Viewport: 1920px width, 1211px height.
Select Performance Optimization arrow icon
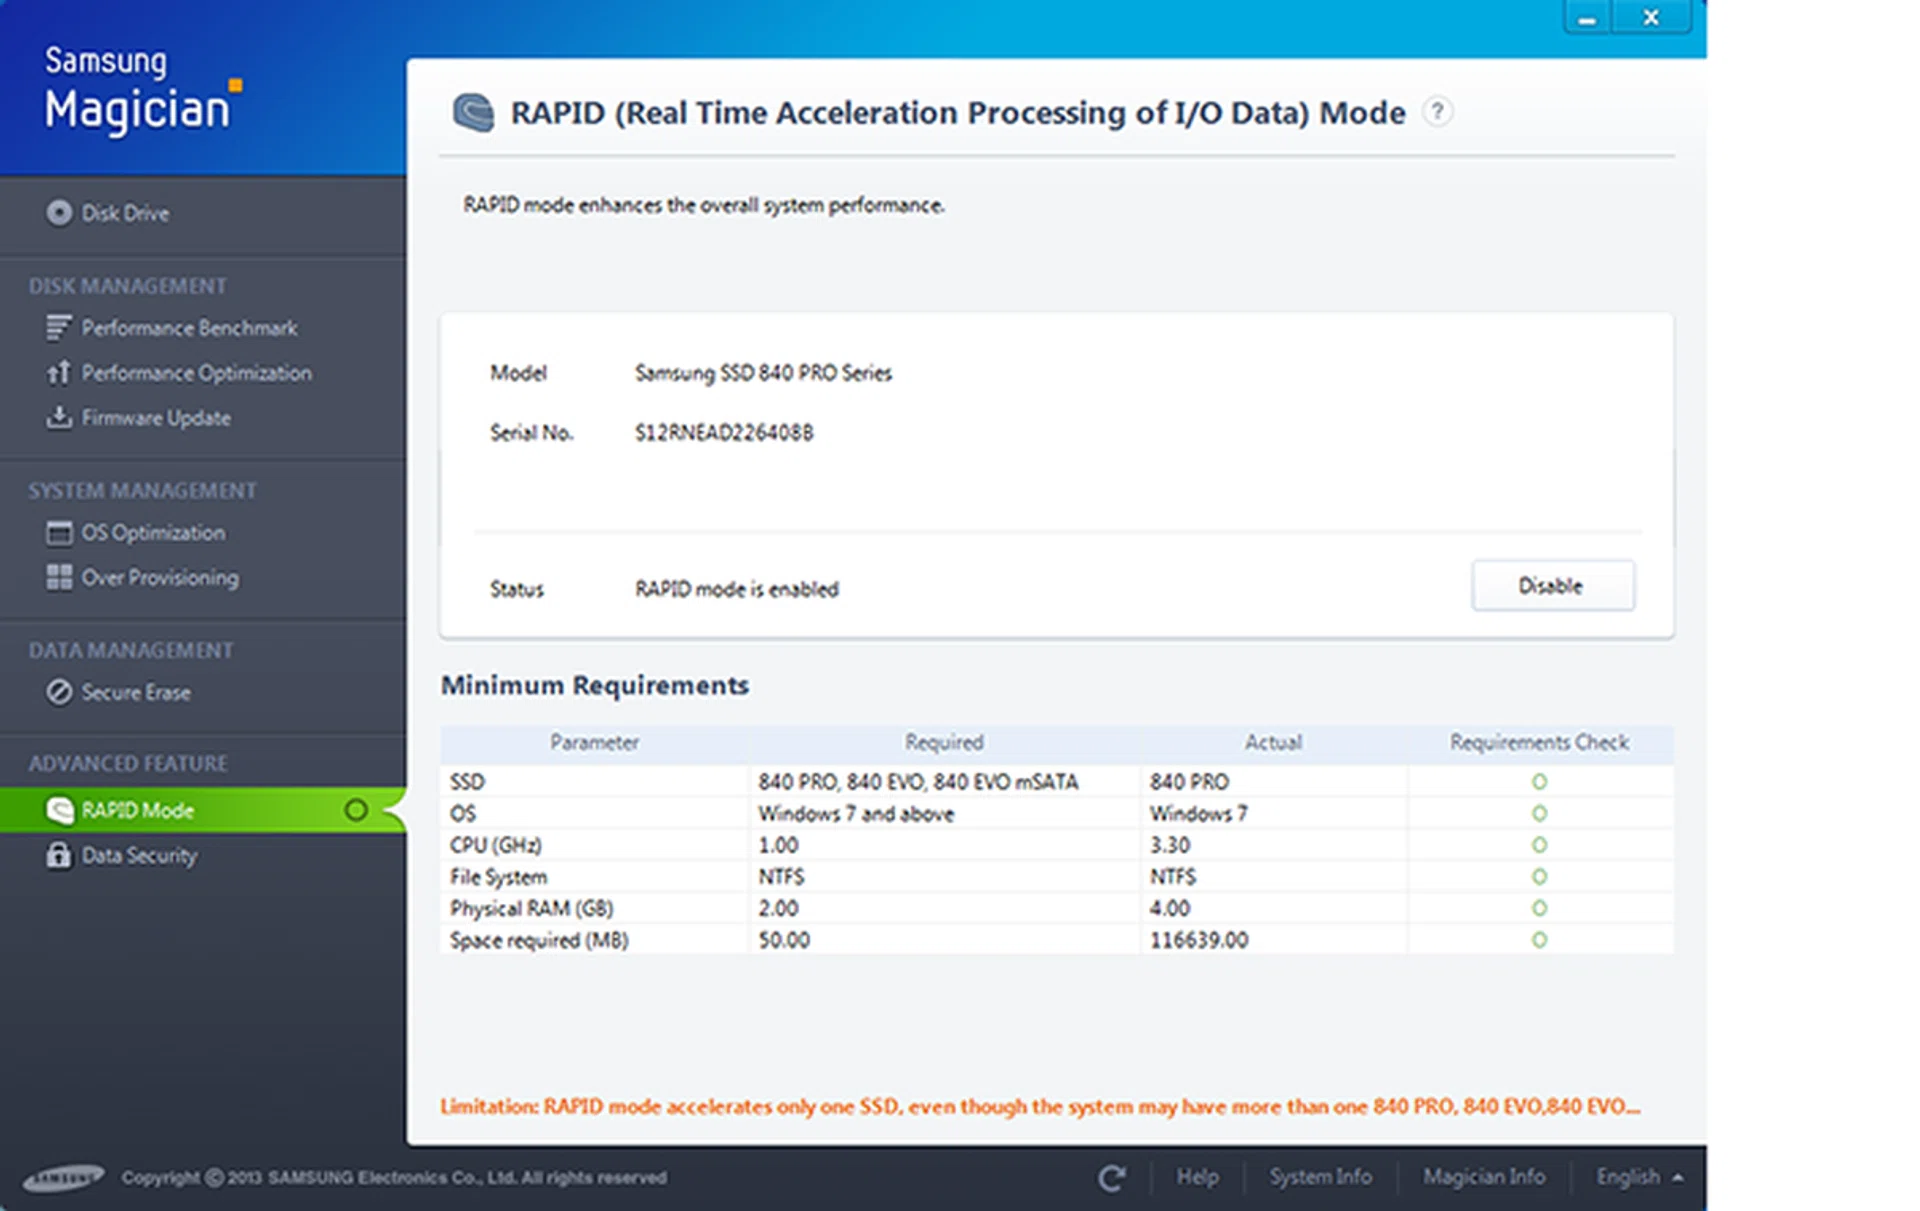point(59,373)
